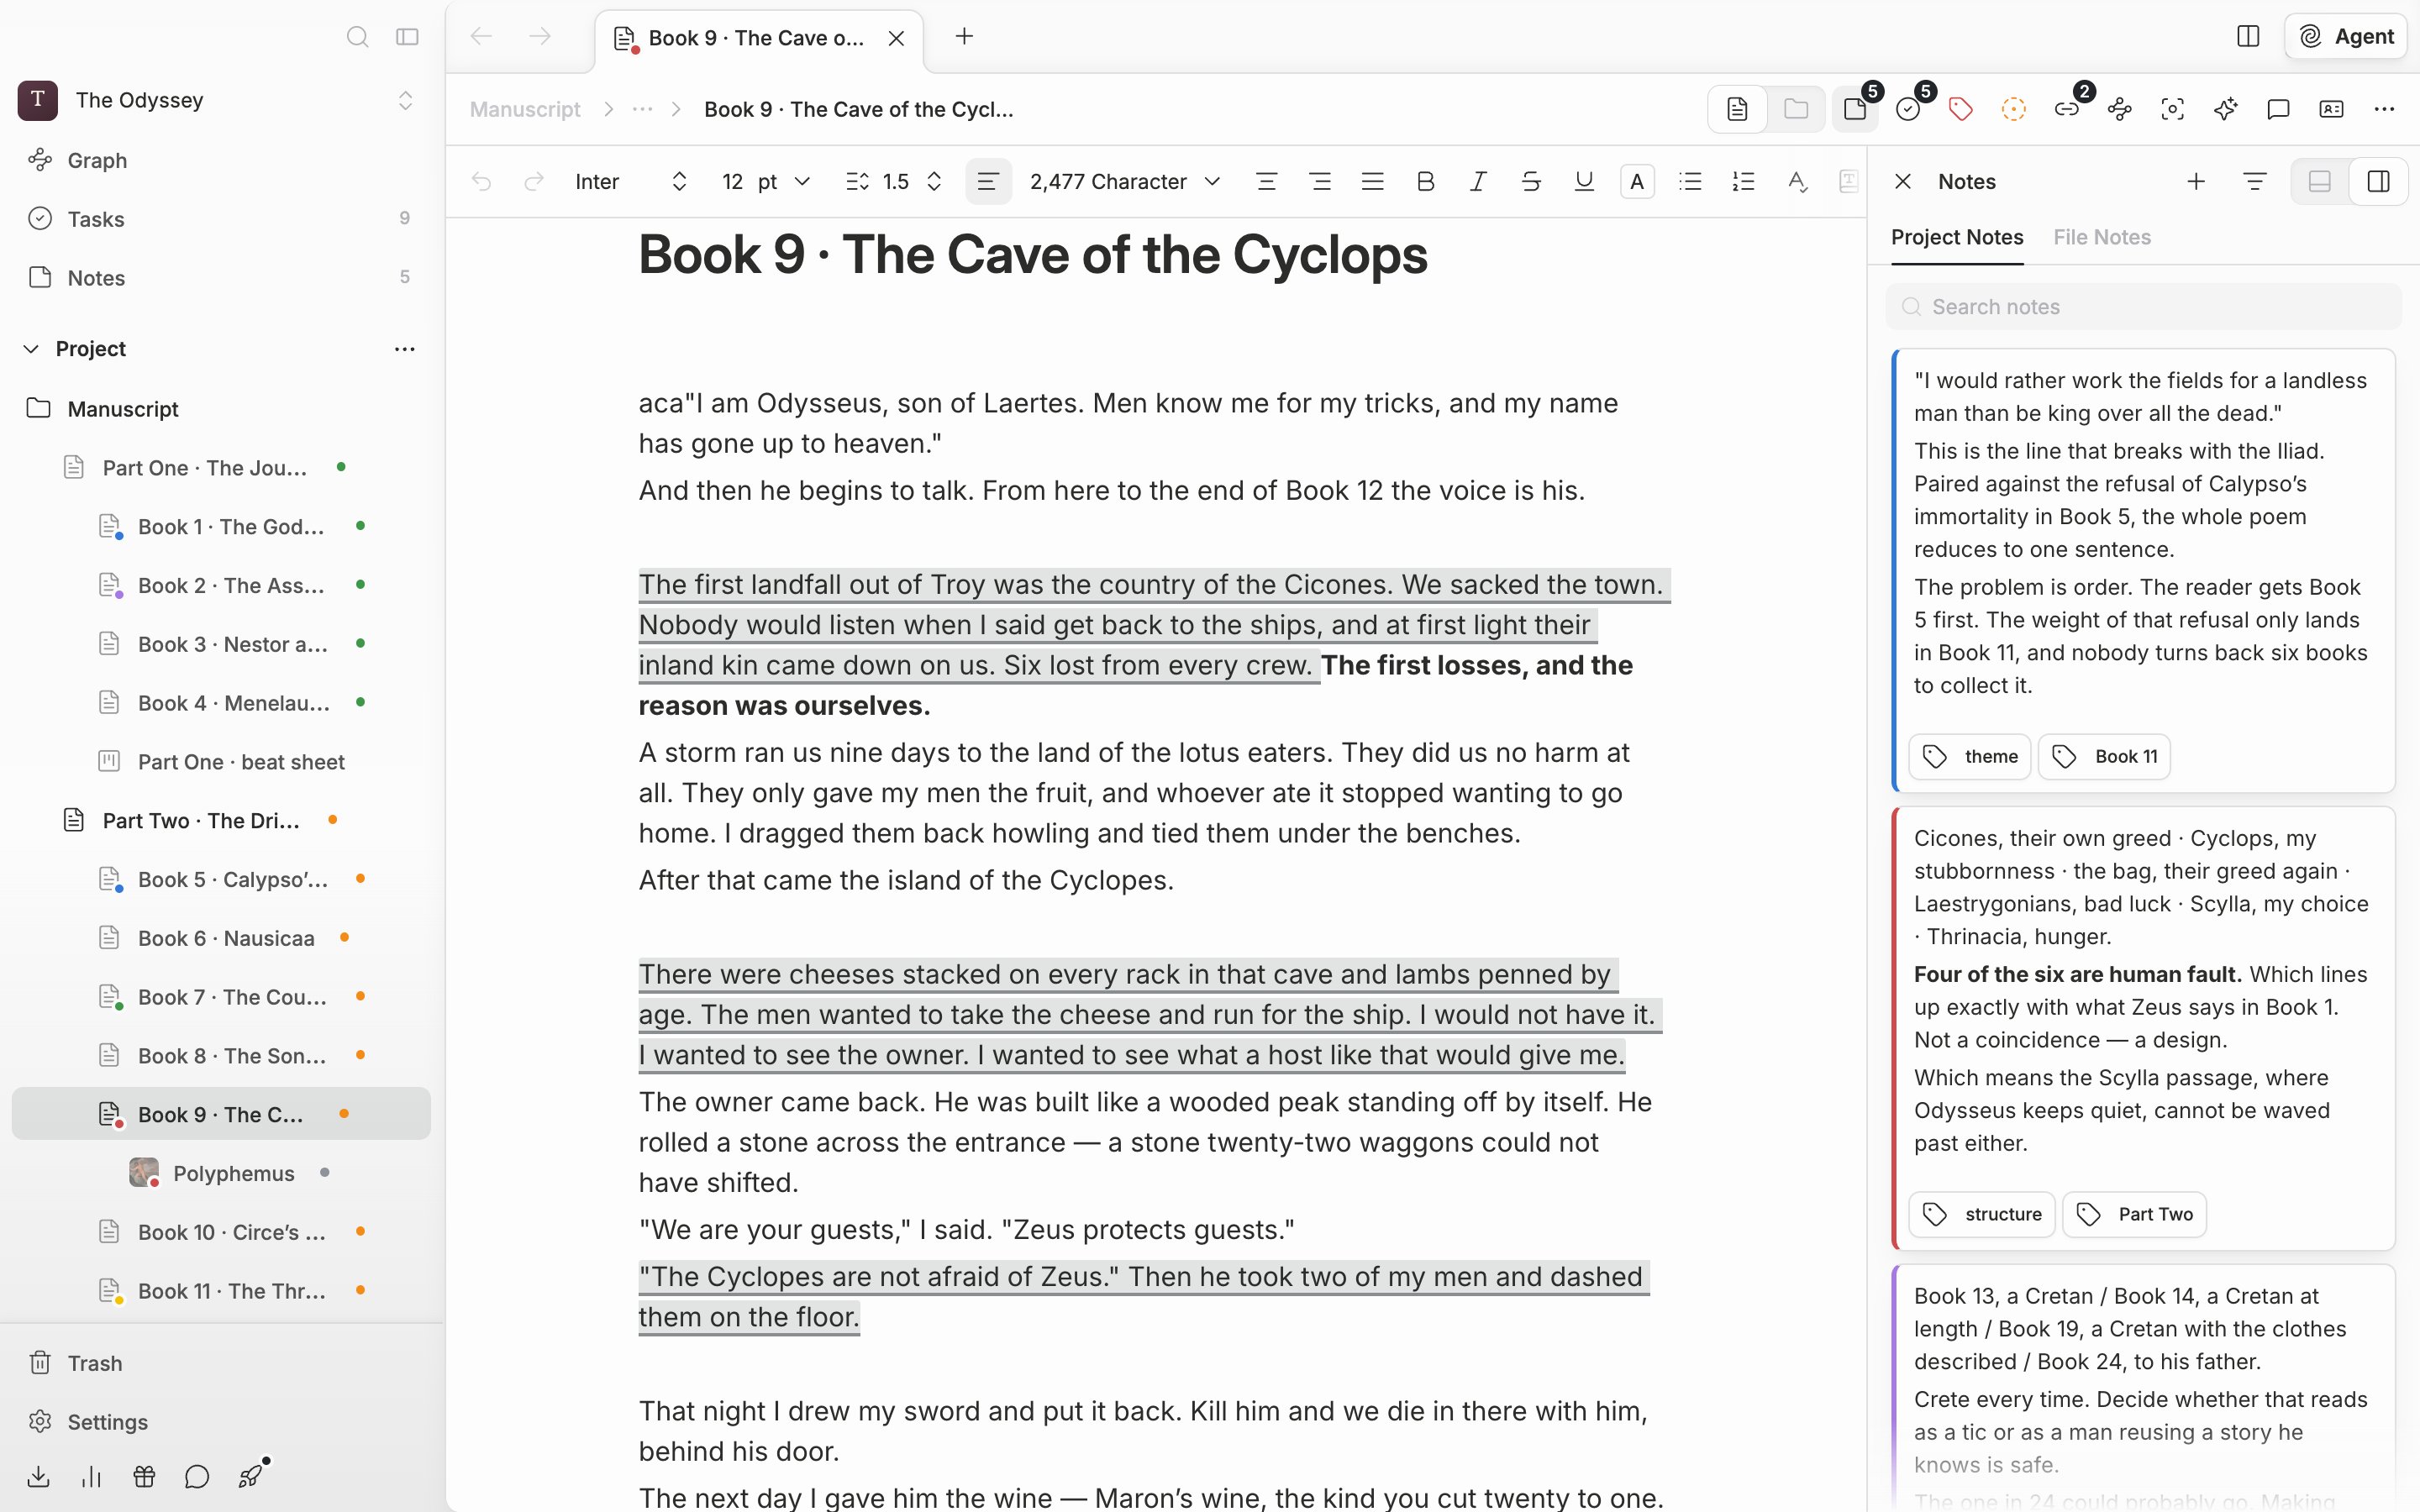The width and height of the screenshot is (2420, 1512).
Task: Open the Inter font family dropdown
Action: coord(631,181)
